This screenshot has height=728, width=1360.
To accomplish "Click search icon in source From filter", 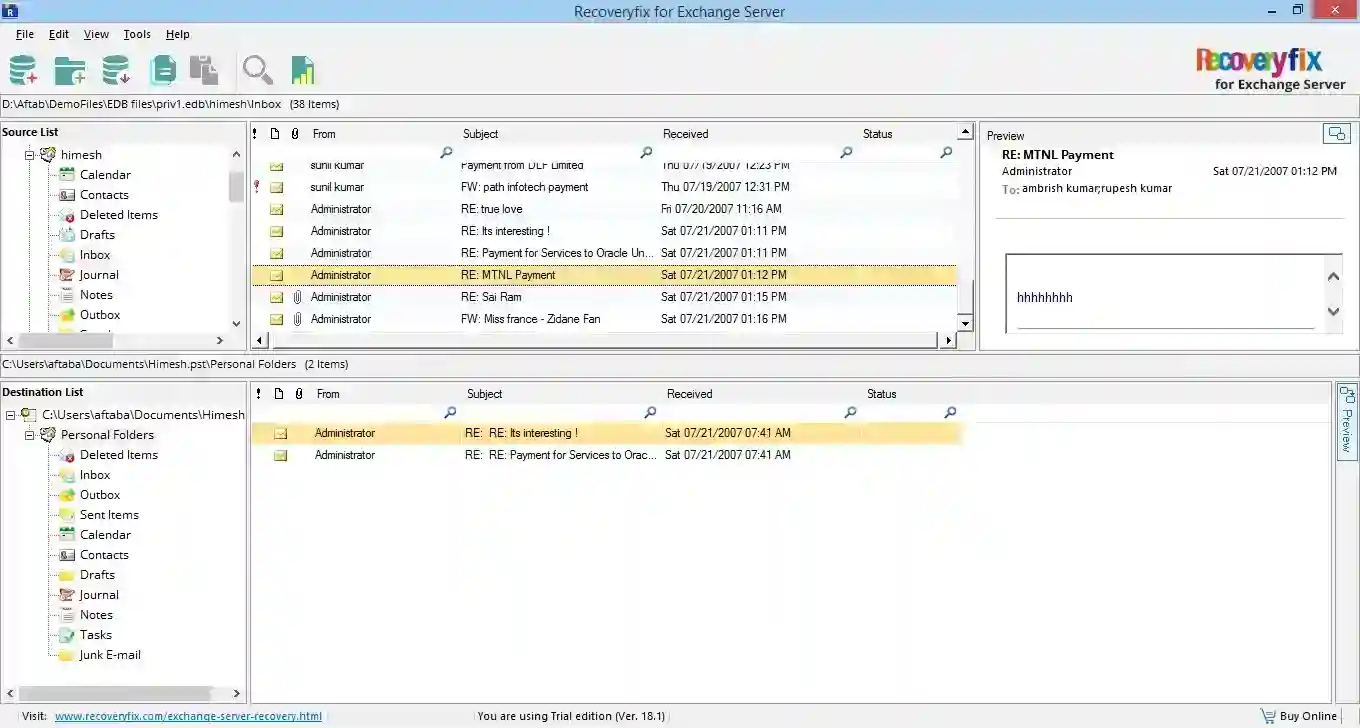I will pos(446,153).
